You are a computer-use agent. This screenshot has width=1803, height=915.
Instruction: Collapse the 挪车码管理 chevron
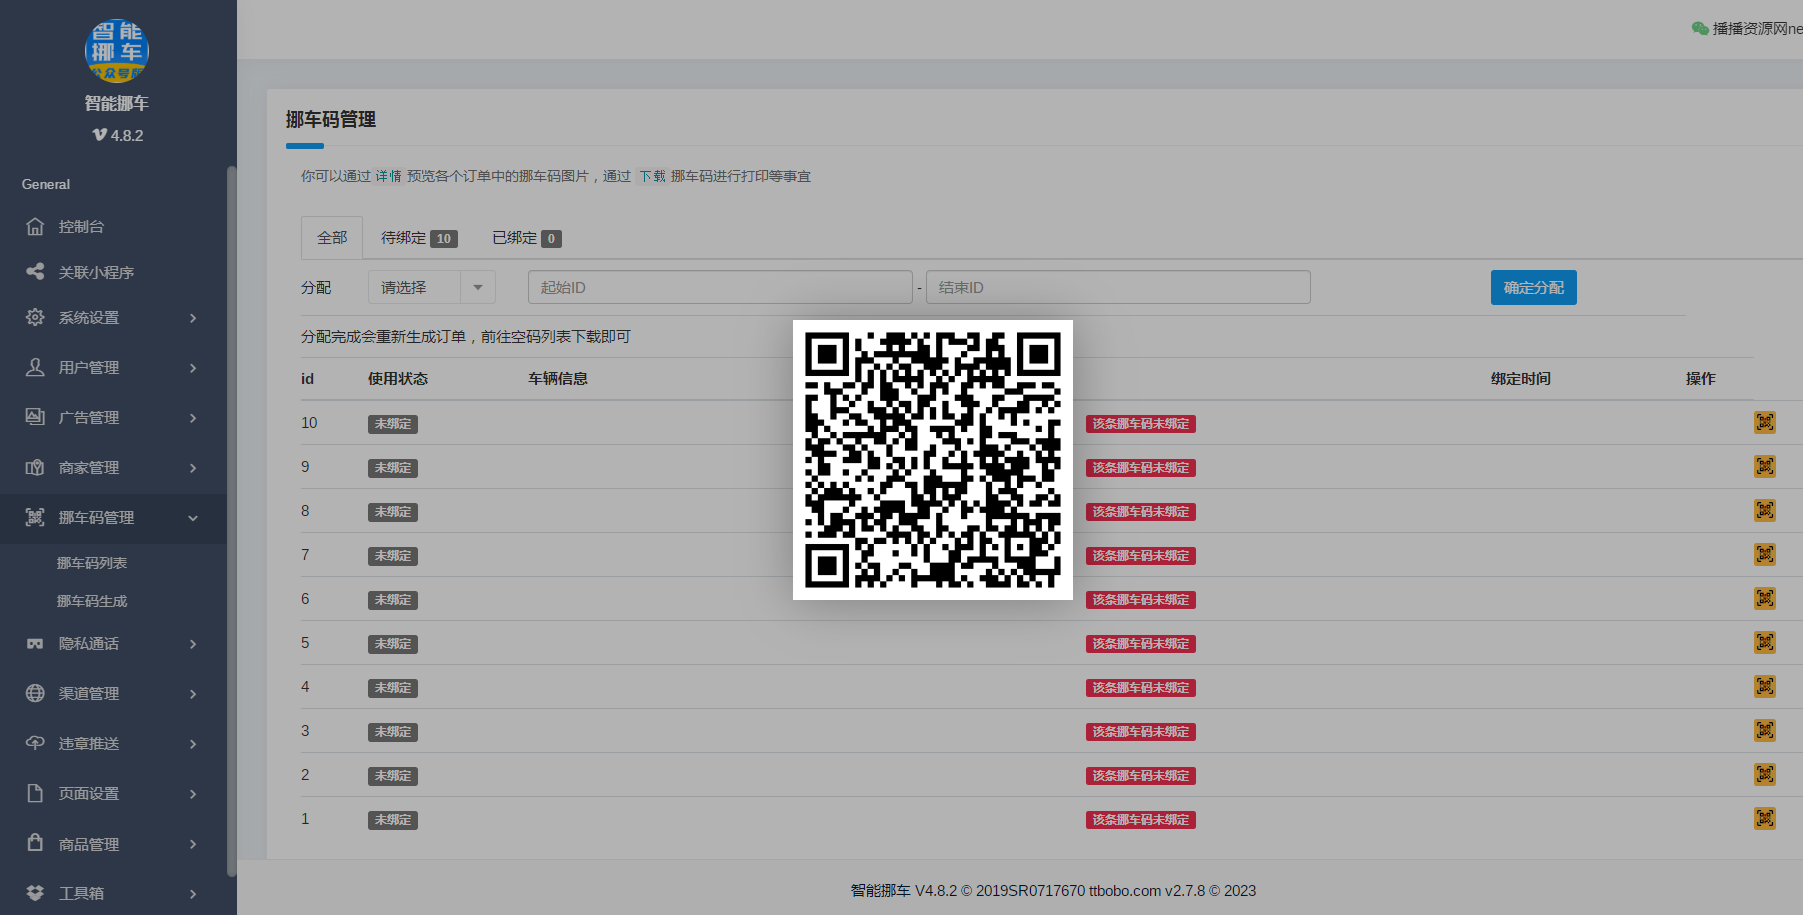(193, 518)
